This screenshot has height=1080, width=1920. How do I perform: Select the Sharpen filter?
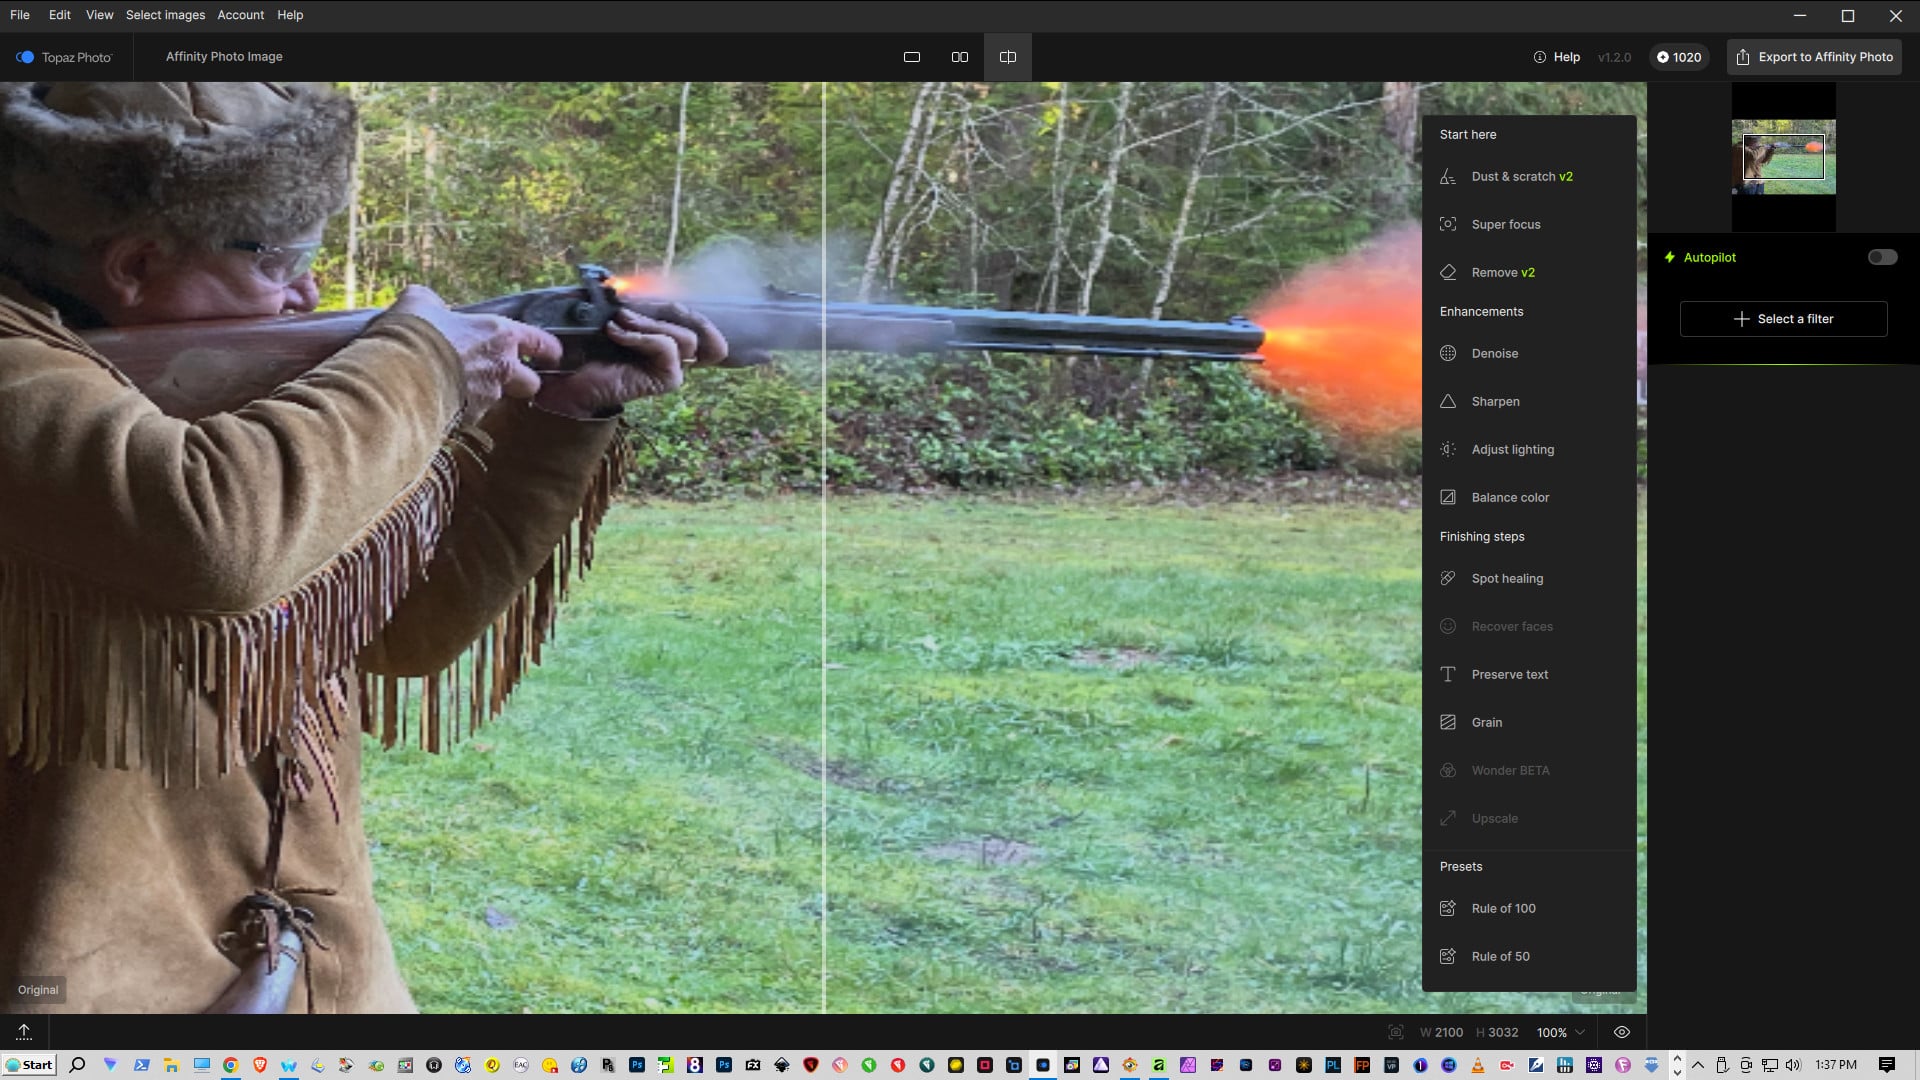(x=1495, y=402)
